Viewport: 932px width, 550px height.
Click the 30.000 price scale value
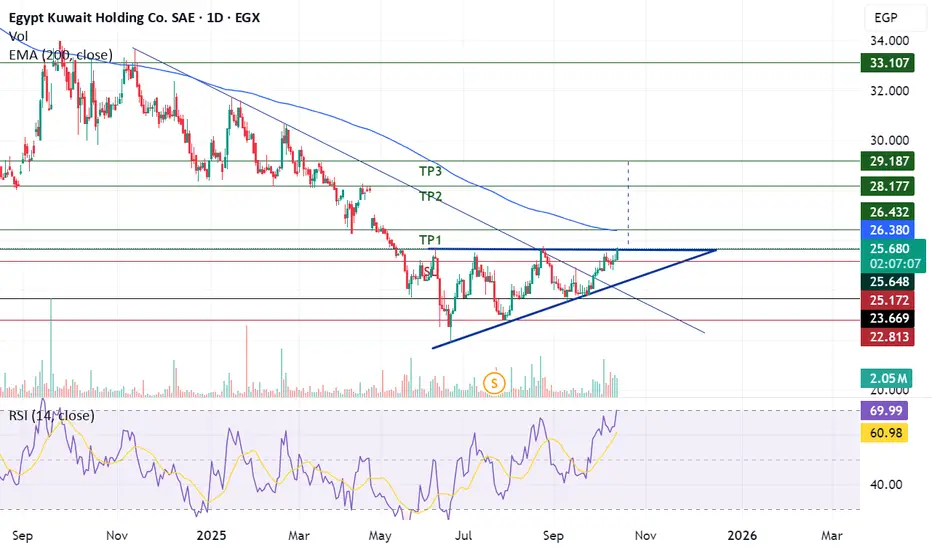click(889, 140)
